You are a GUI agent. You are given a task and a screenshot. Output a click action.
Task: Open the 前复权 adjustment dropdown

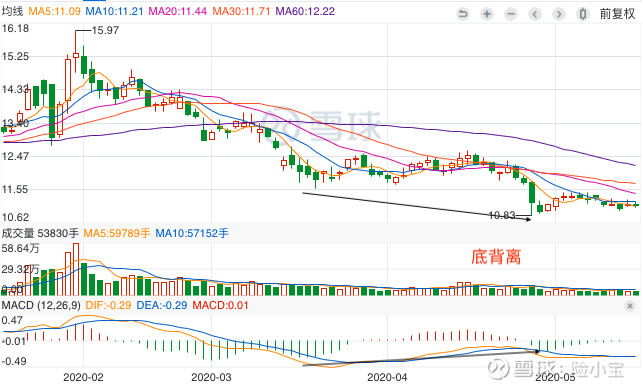click(x=617, y=14)
